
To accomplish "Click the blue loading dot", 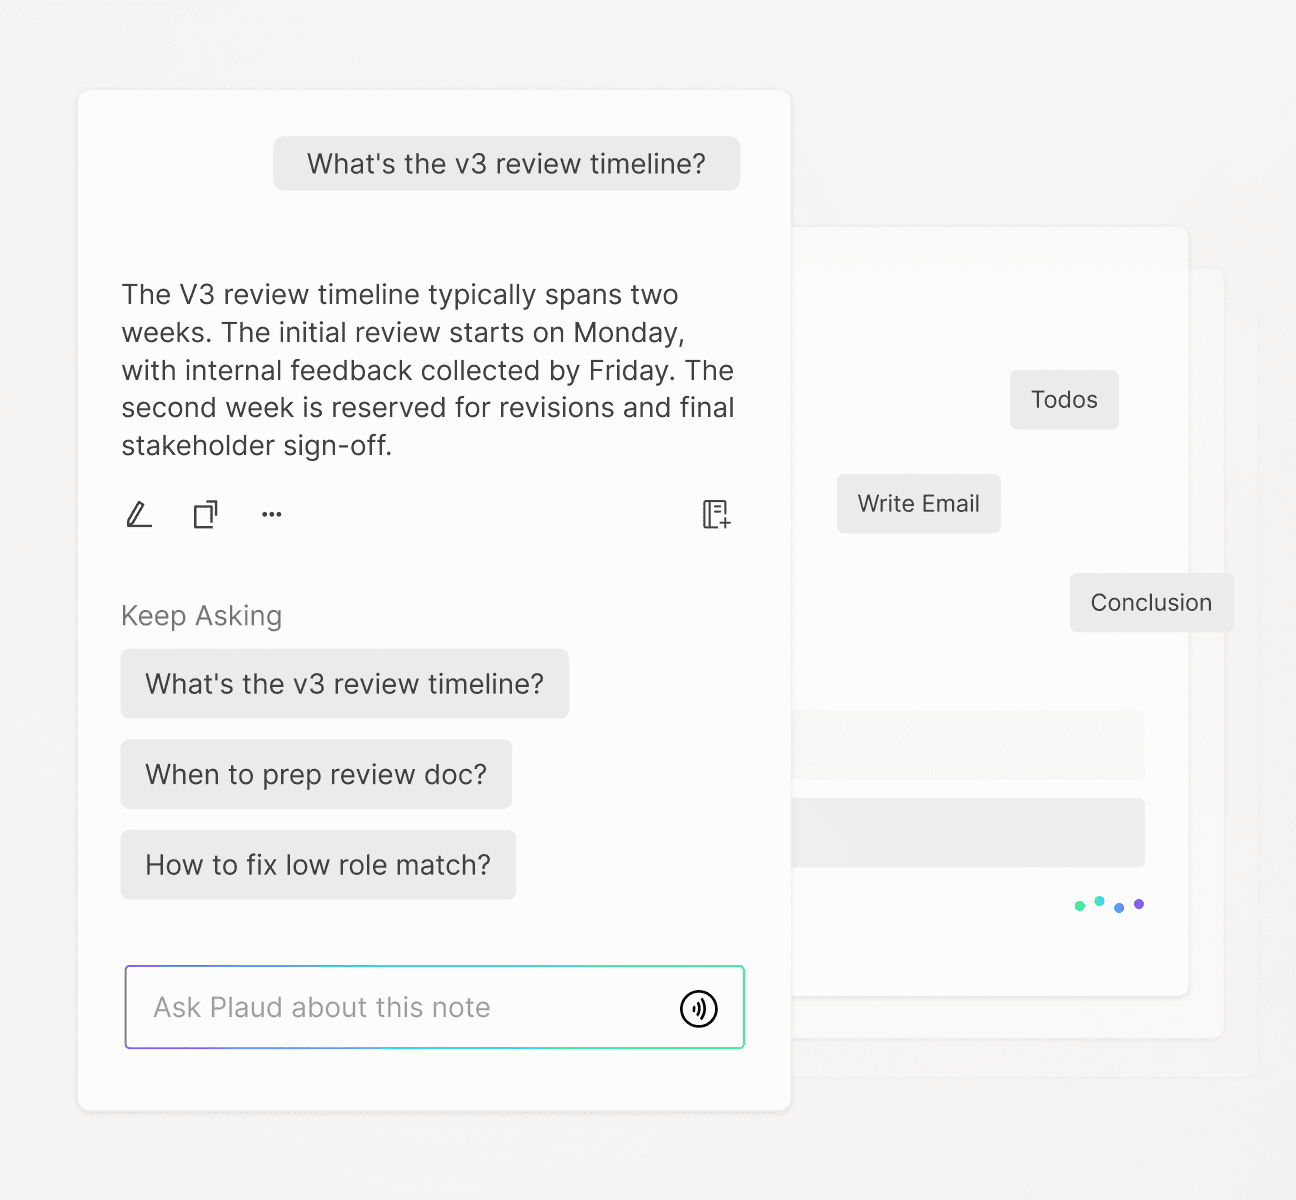I will point(1119,908).
